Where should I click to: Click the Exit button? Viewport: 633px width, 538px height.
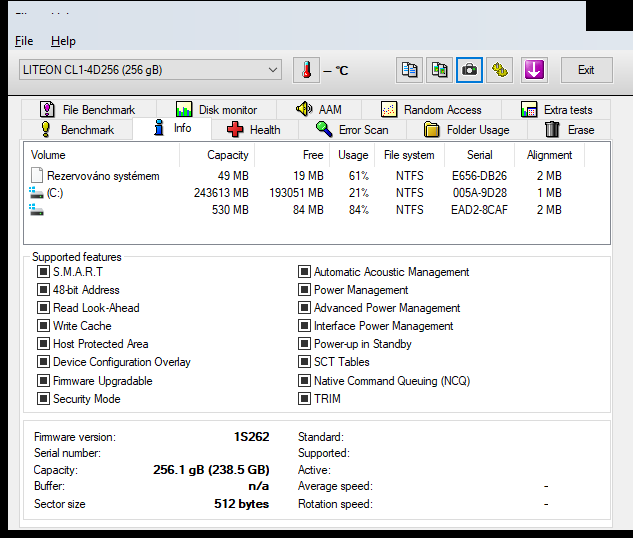pyautogui.click(x=587, y=70)
